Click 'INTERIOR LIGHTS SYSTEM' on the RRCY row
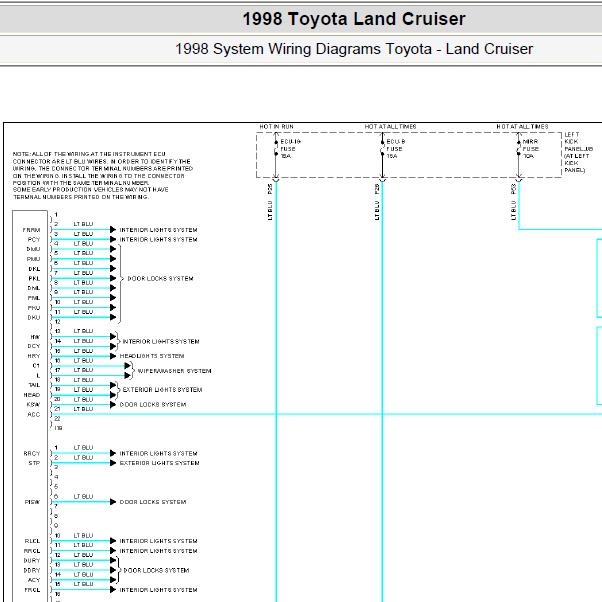 159,453
